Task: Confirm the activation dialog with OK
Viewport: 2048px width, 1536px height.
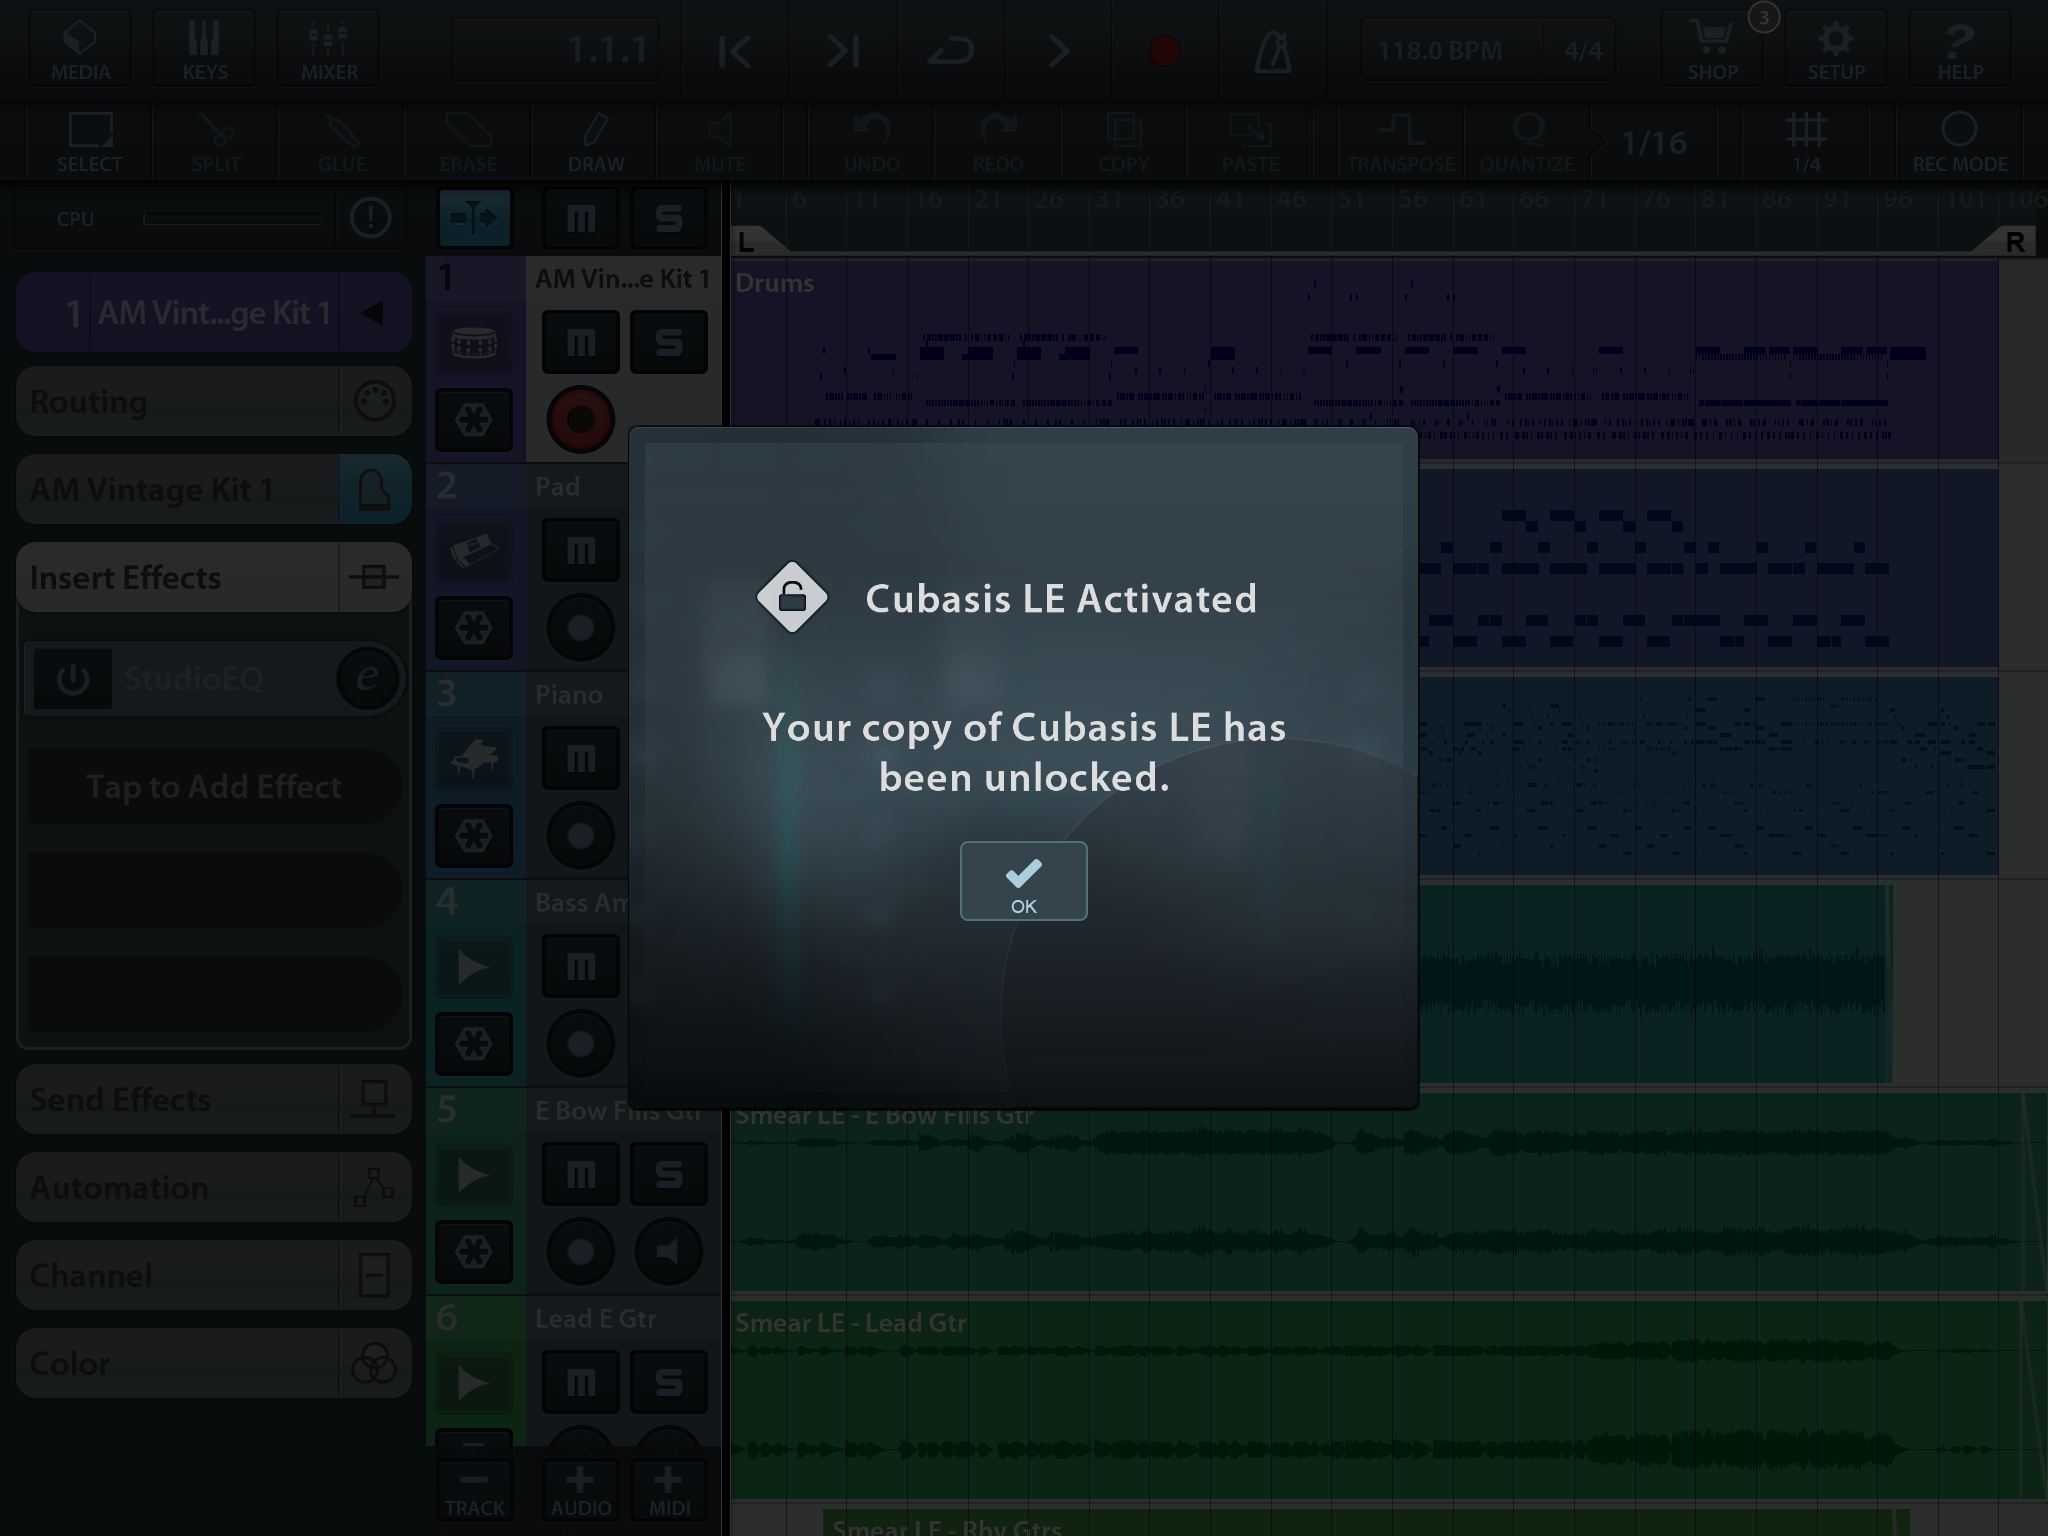Action: [x=1023, y=880]
